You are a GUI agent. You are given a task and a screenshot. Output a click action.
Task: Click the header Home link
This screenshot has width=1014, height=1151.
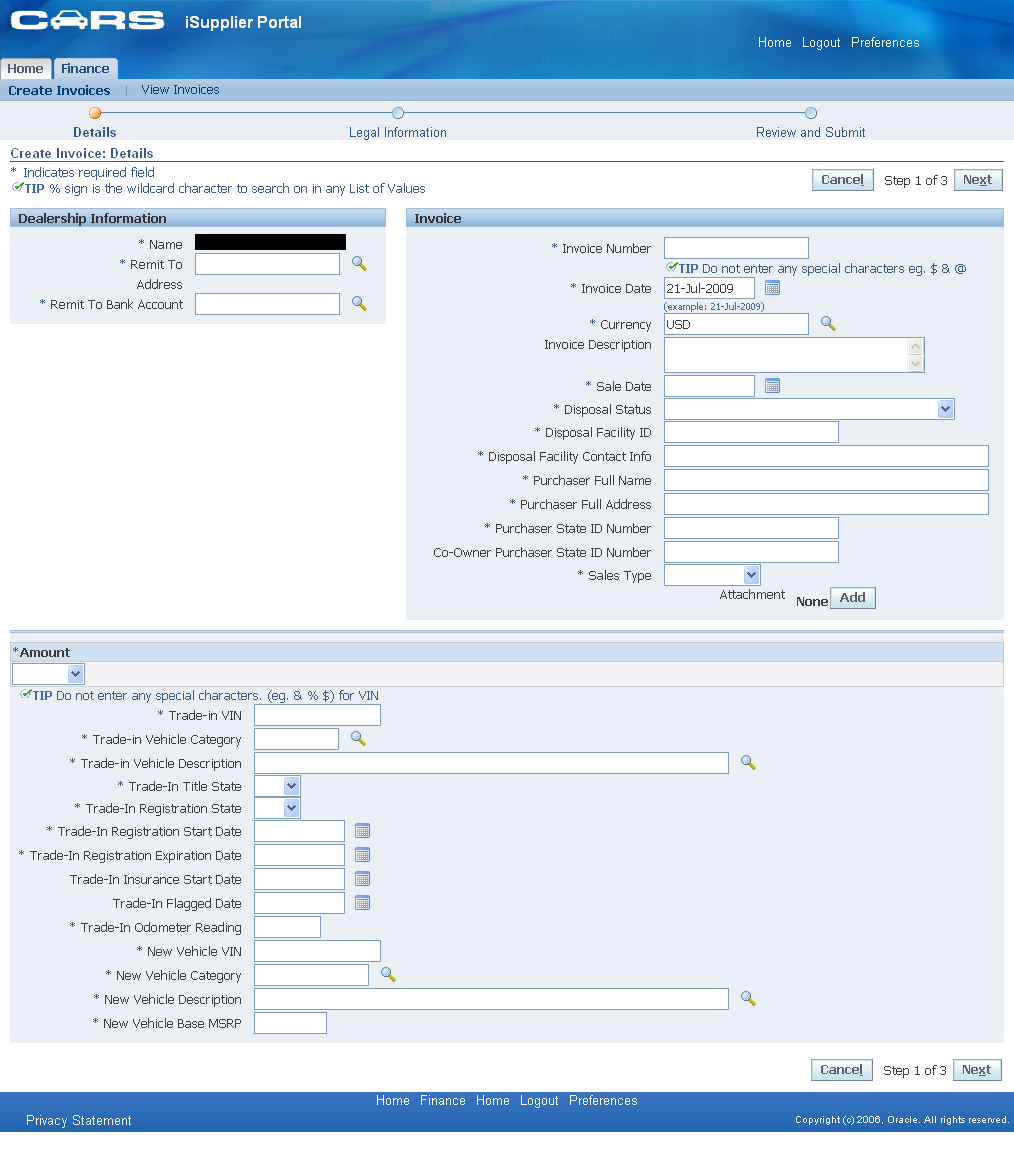[x=775, y=43]
